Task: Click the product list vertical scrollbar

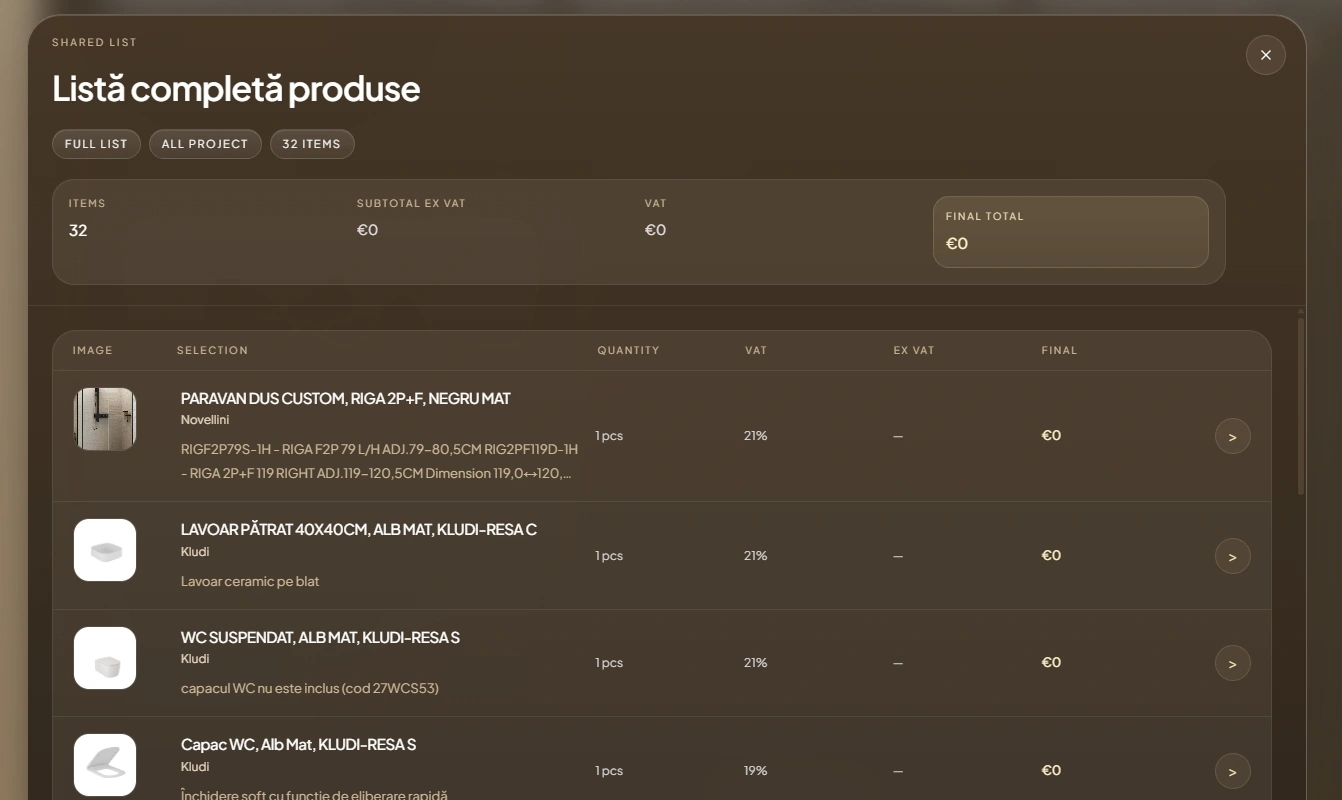Action: point(1301,405)
